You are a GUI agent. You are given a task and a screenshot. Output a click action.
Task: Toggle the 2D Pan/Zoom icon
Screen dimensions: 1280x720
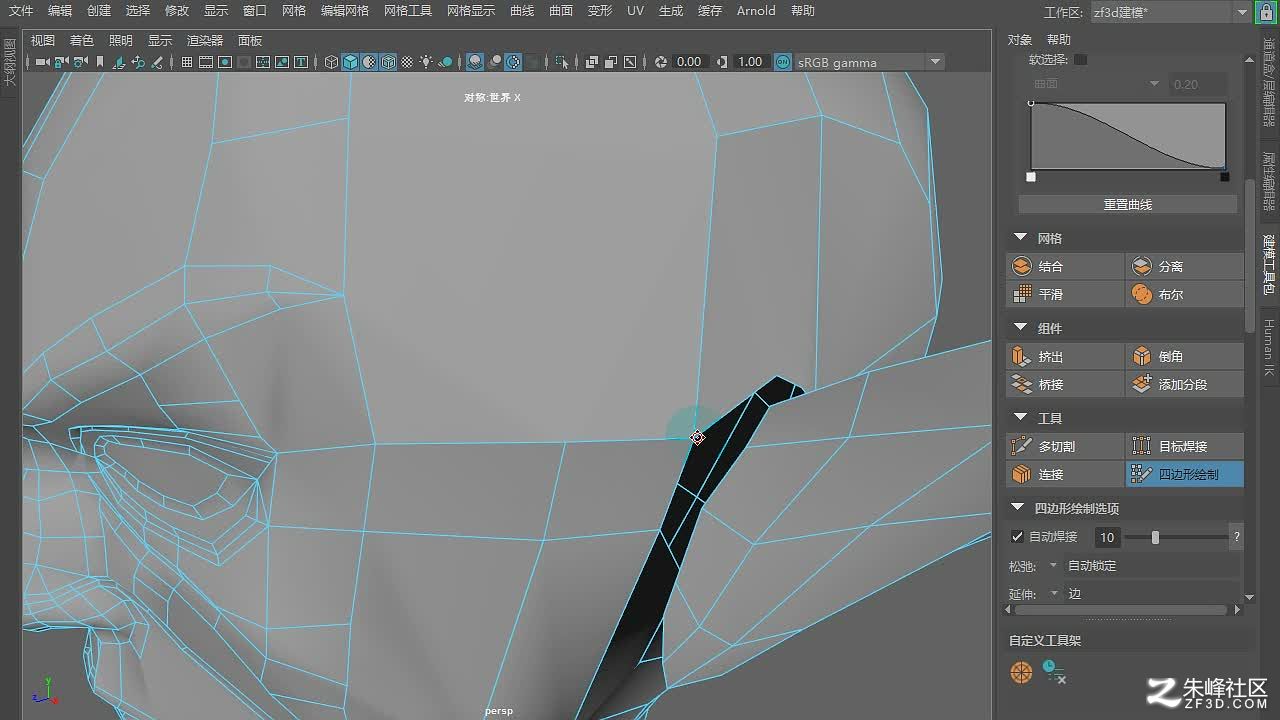click(138, 62)
